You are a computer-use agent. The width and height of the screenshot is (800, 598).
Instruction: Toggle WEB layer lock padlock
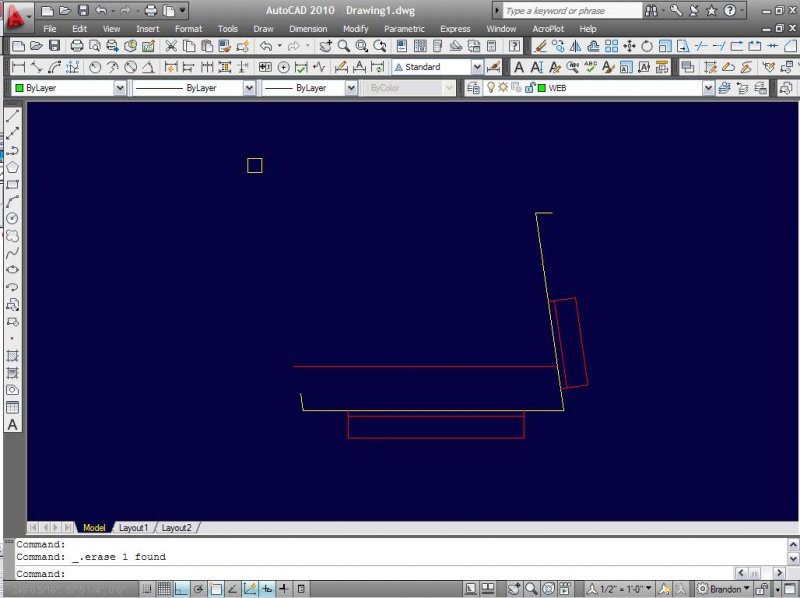click(530, 88)
